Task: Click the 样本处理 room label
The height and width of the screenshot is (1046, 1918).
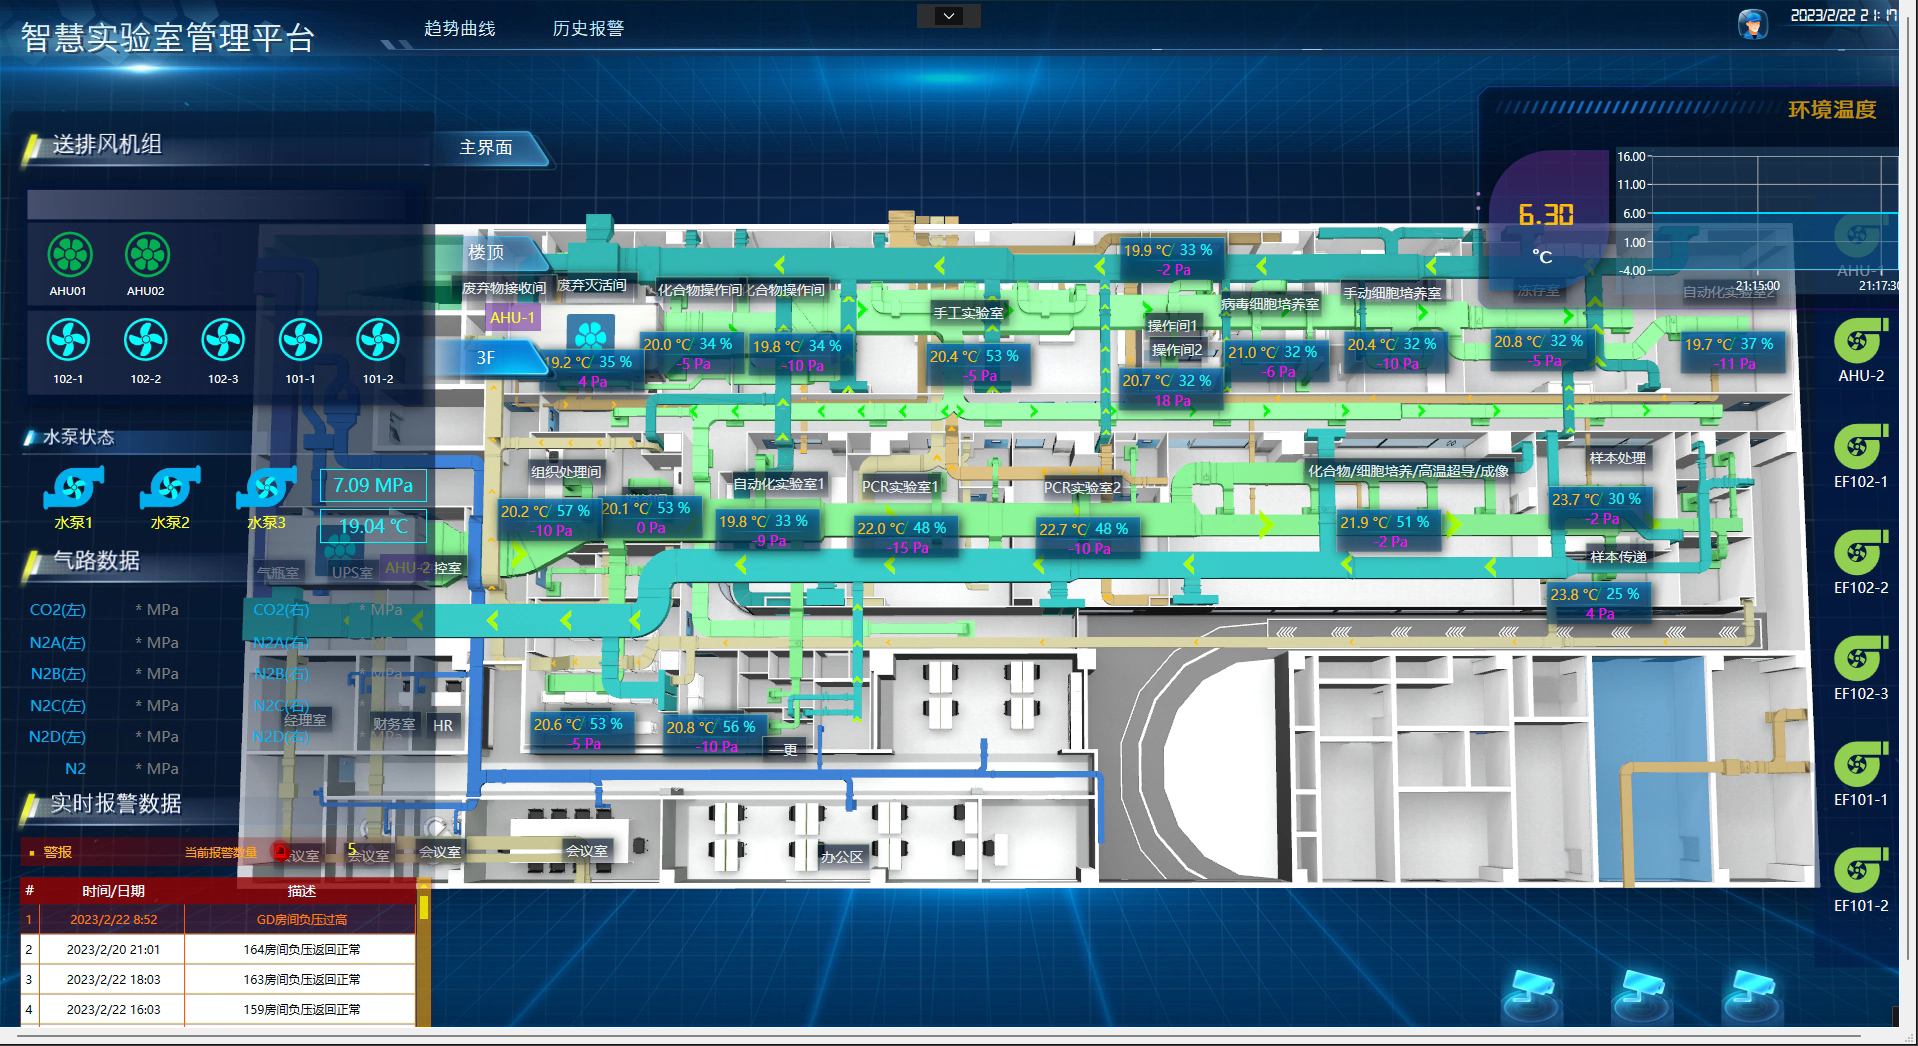Action: [1618, 458]
